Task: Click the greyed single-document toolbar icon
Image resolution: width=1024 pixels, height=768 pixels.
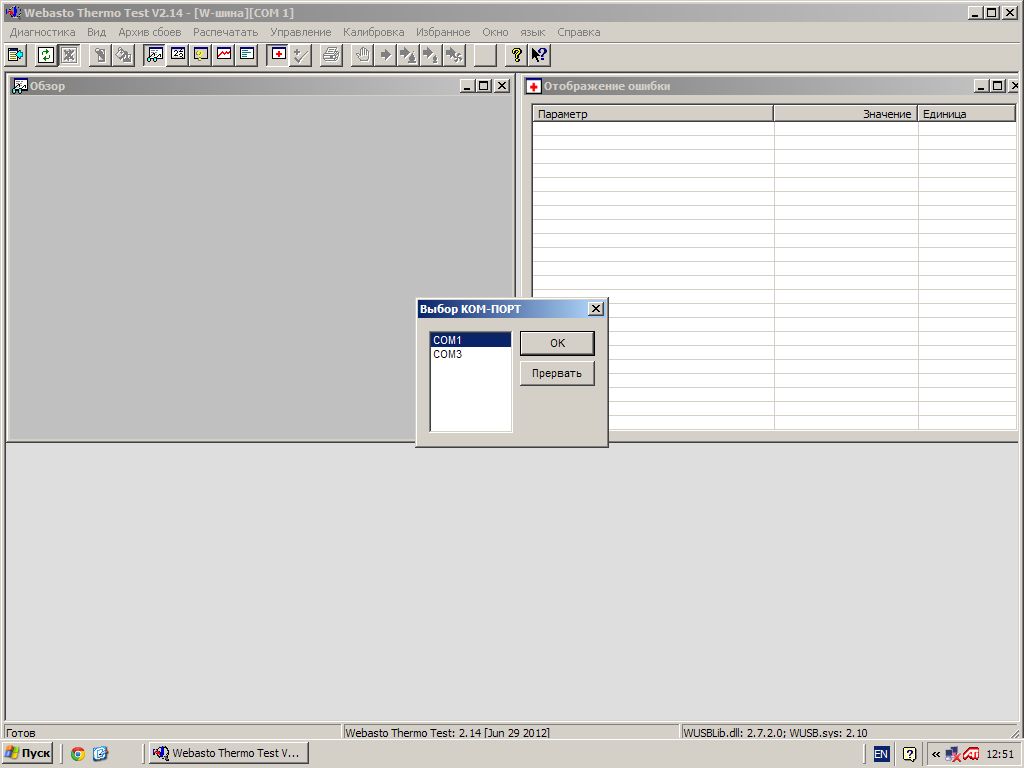Action: pyautogui.click(x=100, y=56)
